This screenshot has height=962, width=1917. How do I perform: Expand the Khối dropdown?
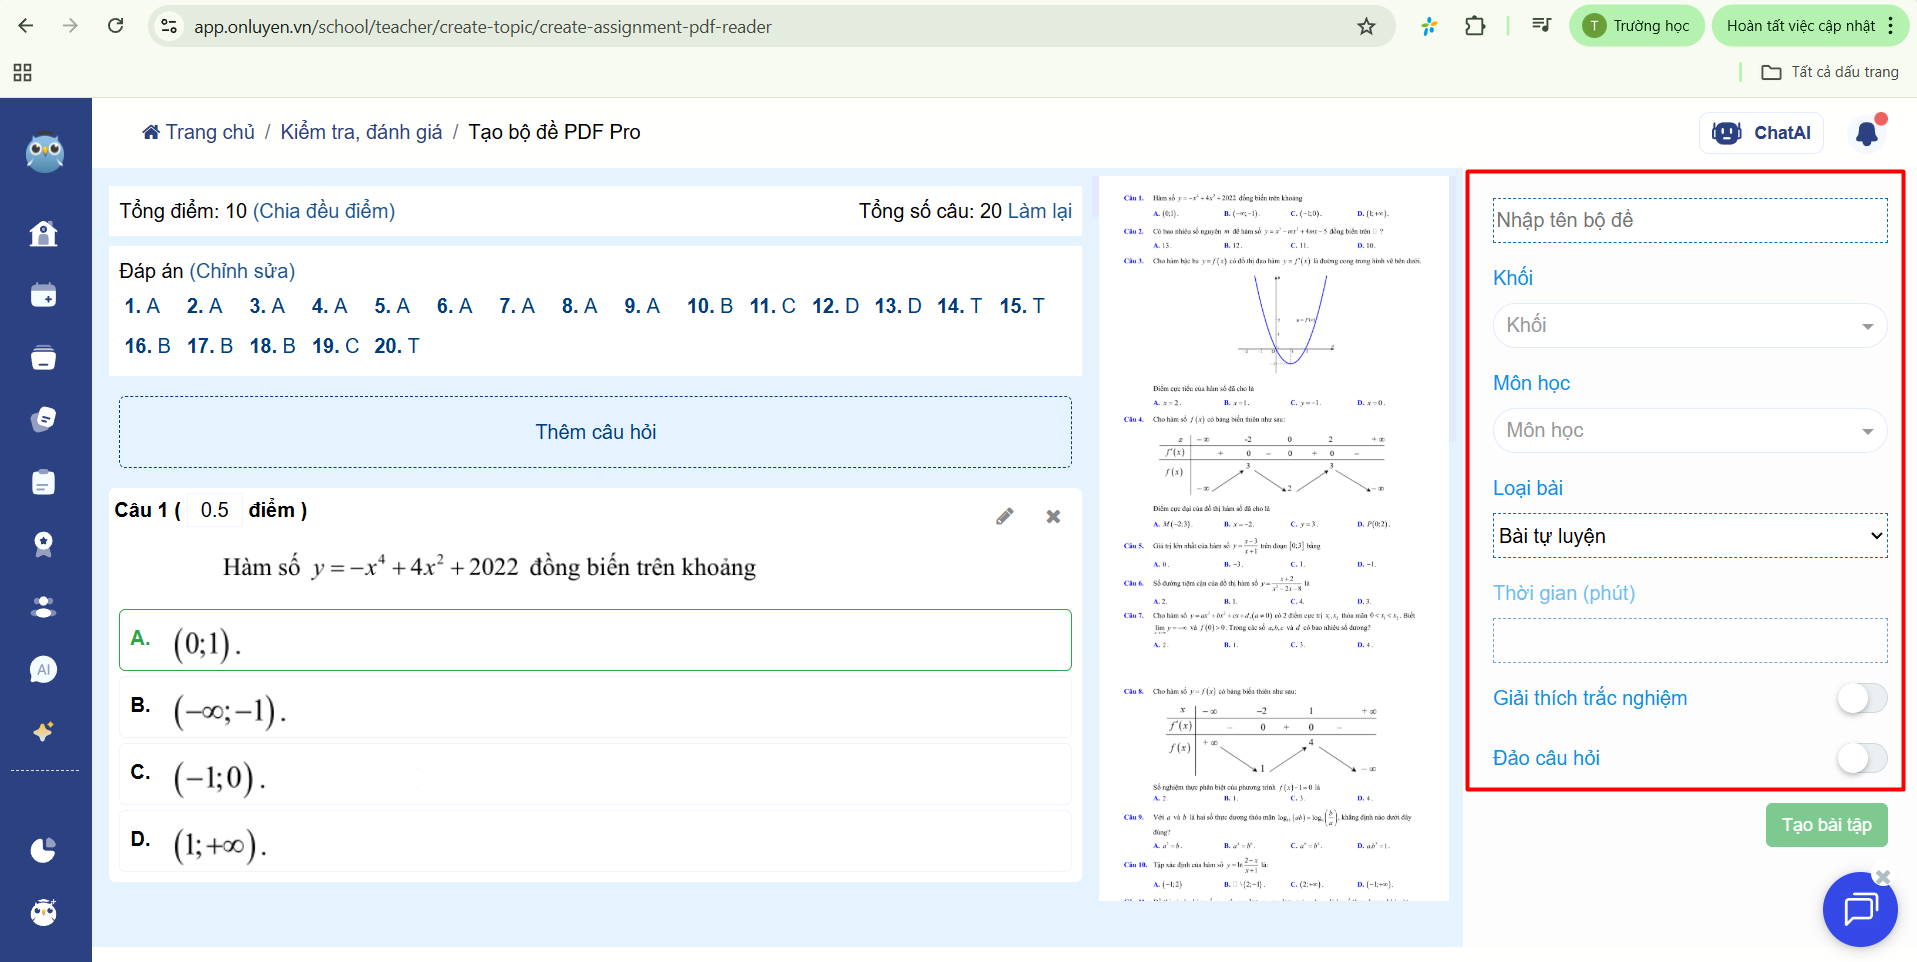point(1689,325)
